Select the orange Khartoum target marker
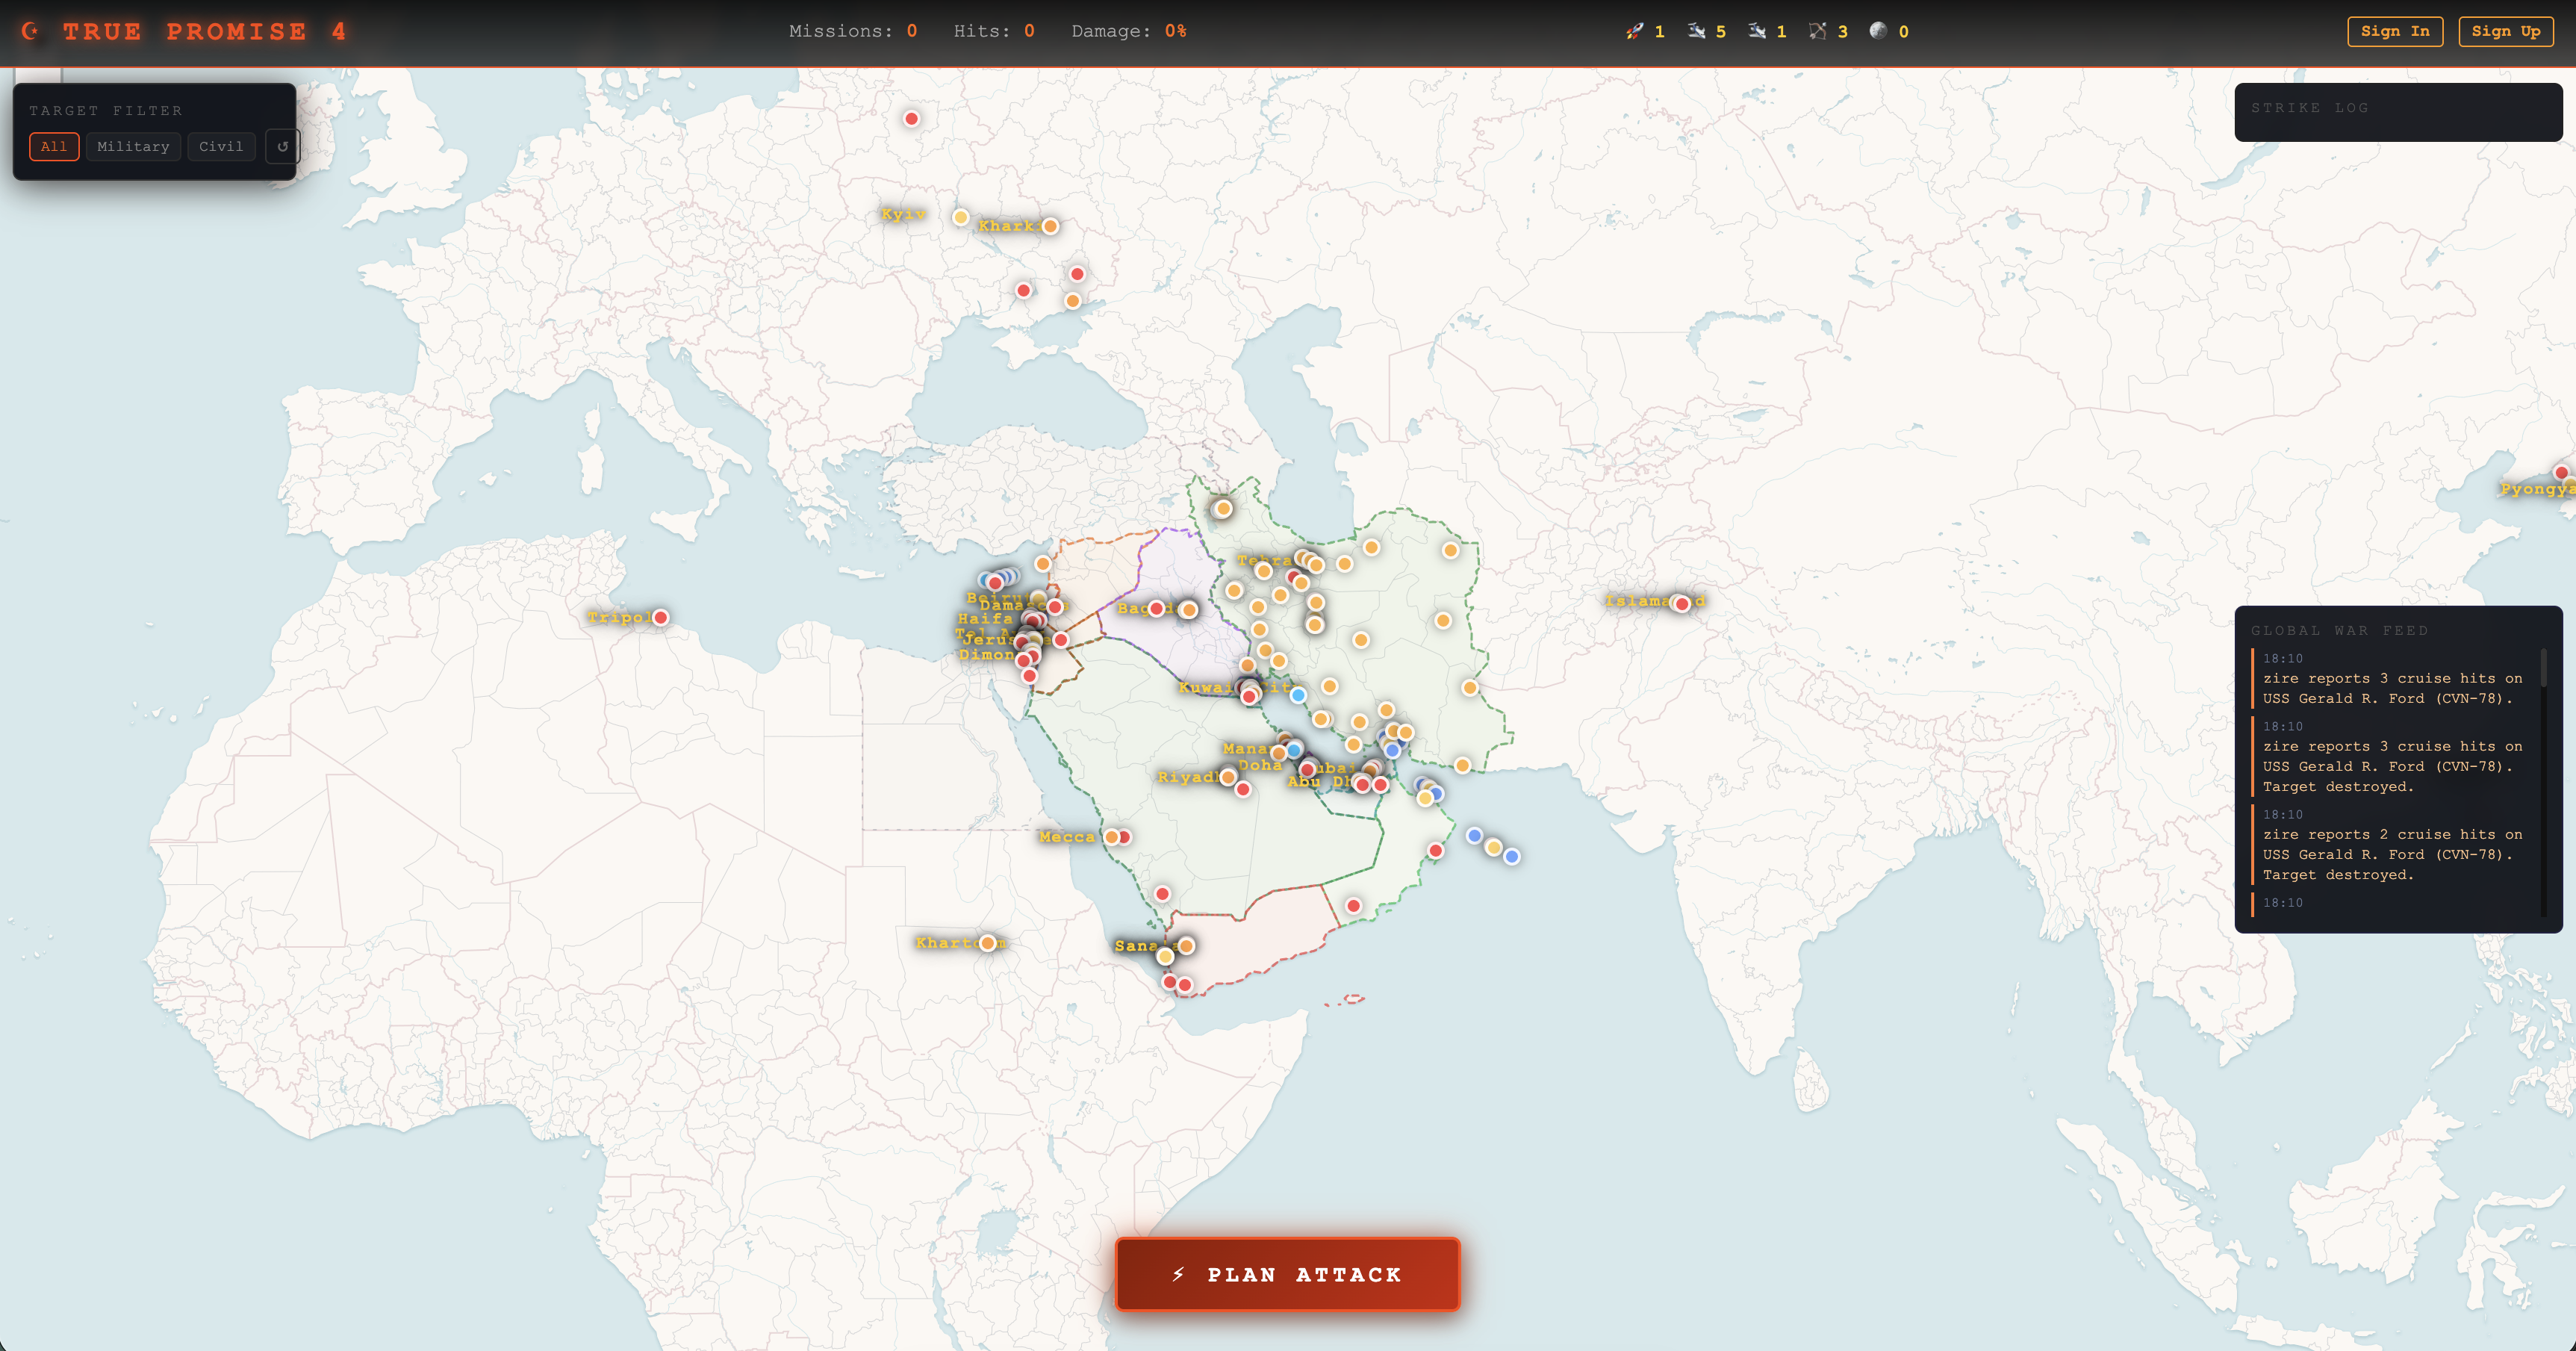This screenshot has width=2576, height=1351. tap(988, 943)
